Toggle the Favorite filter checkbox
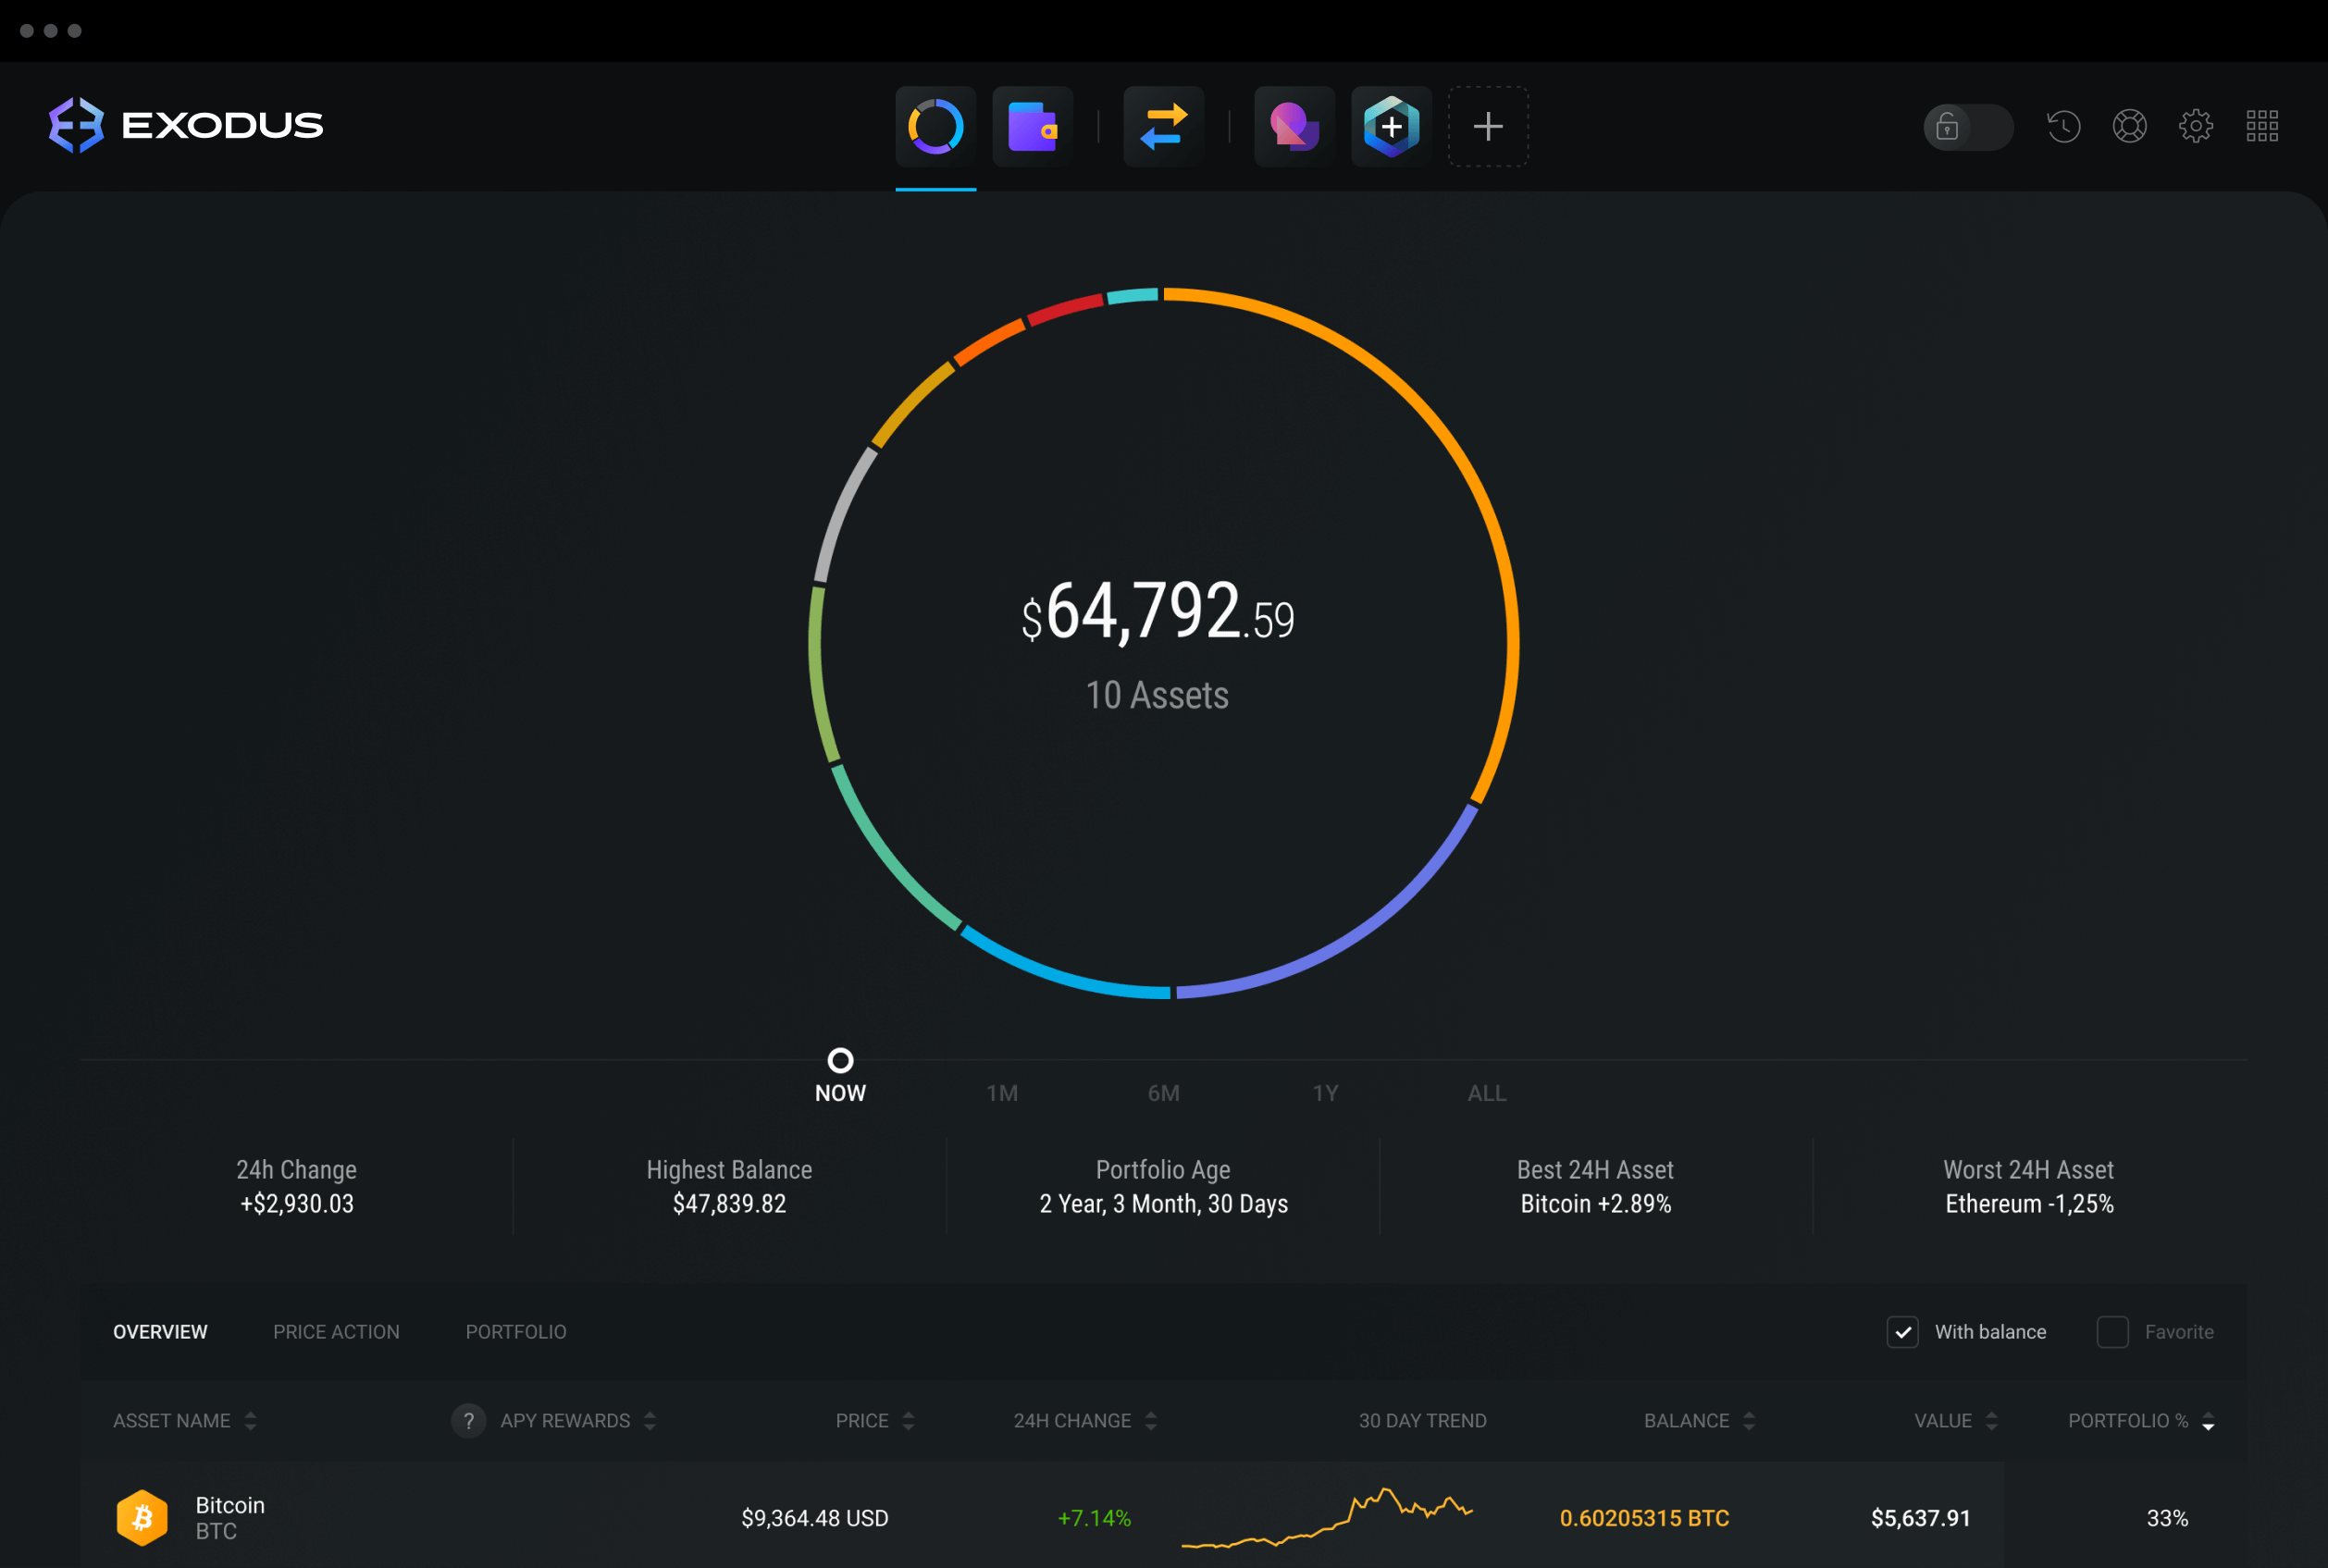 pos(2112,1332)
